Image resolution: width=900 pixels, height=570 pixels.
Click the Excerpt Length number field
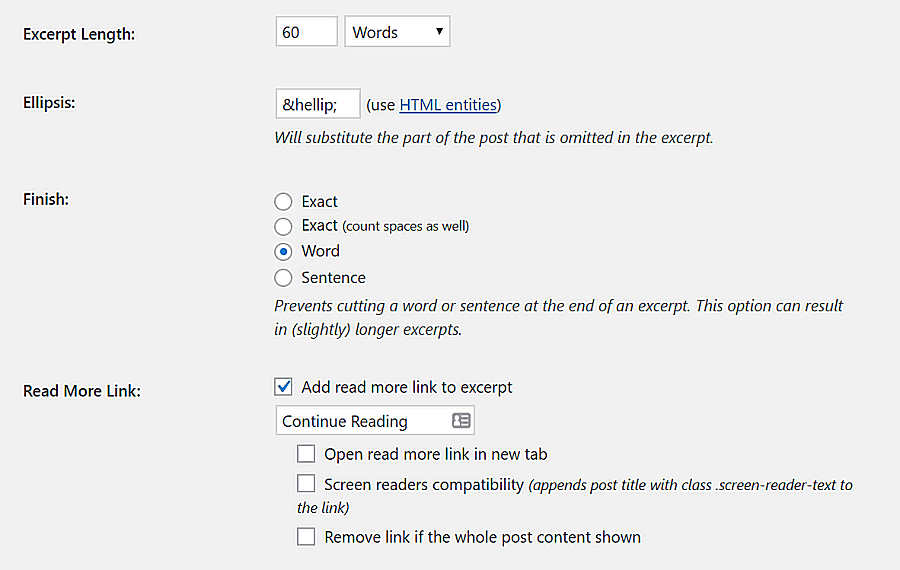coord(306,32)
